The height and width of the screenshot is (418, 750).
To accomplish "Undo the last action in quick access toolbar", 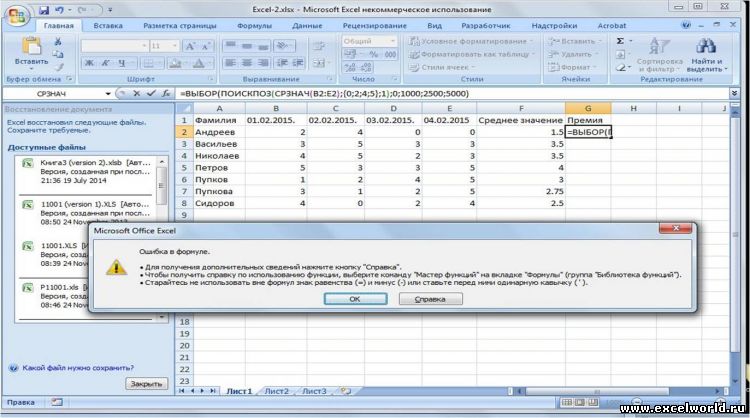I will click(x=59, y=10).
